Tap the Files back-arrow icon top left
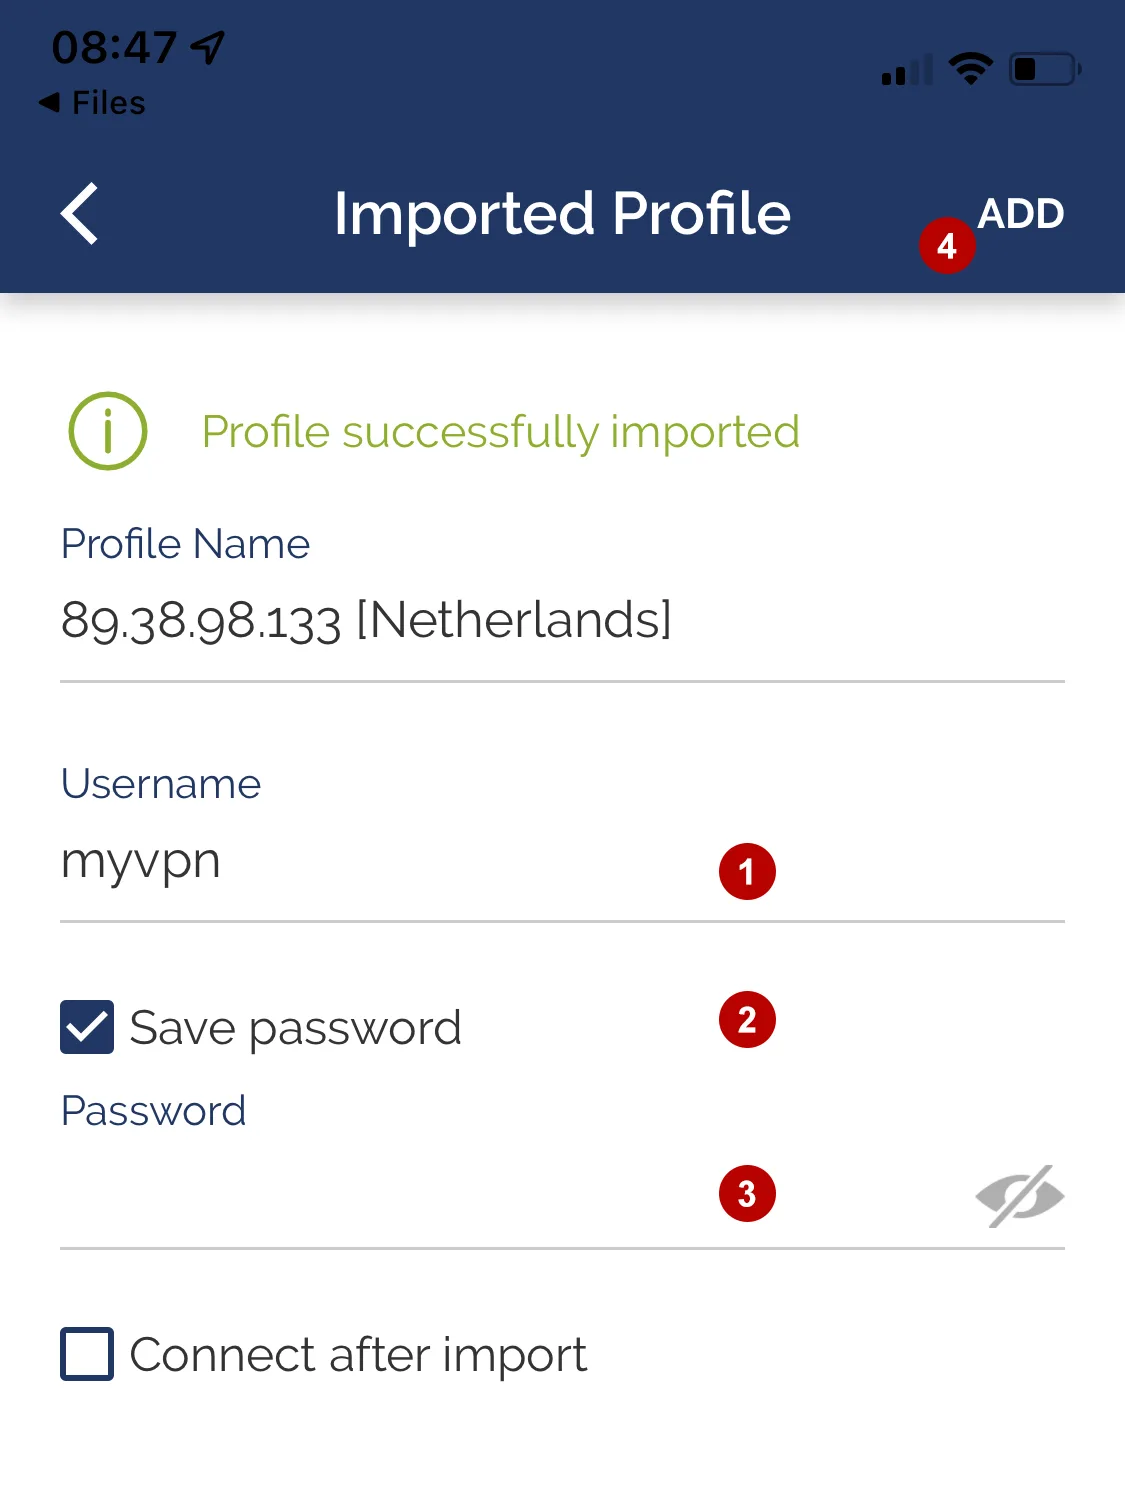Viewport: 1125px width, 1500px height. pos(48,101)
